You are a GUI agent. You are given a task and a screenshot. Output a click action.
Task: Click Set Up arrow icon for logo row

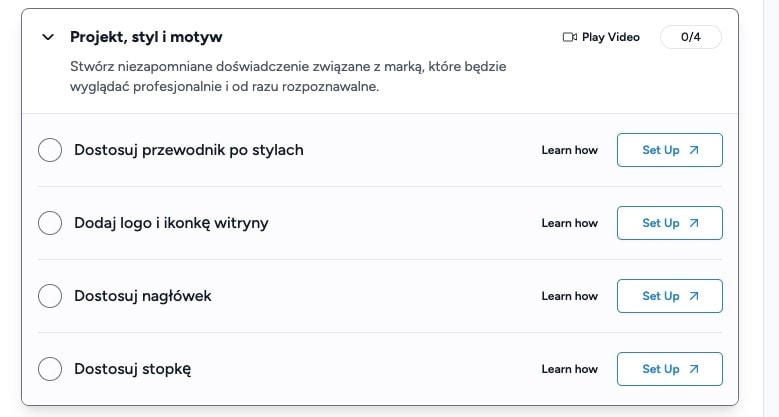(694, 223)
